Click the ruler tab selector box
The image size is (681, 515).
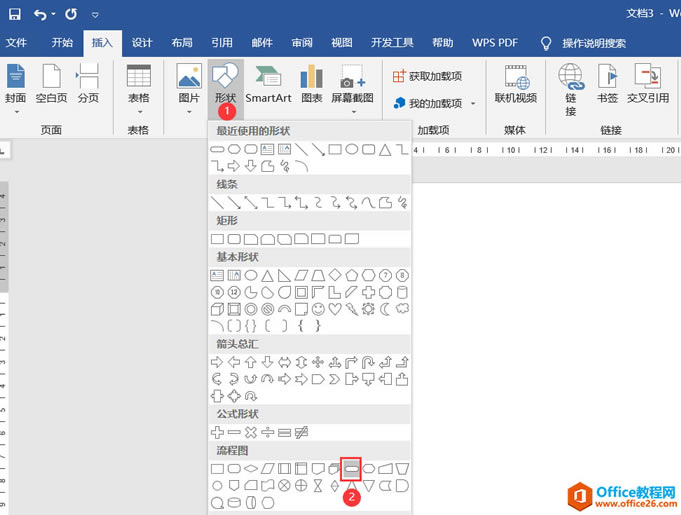coord(4,151)
